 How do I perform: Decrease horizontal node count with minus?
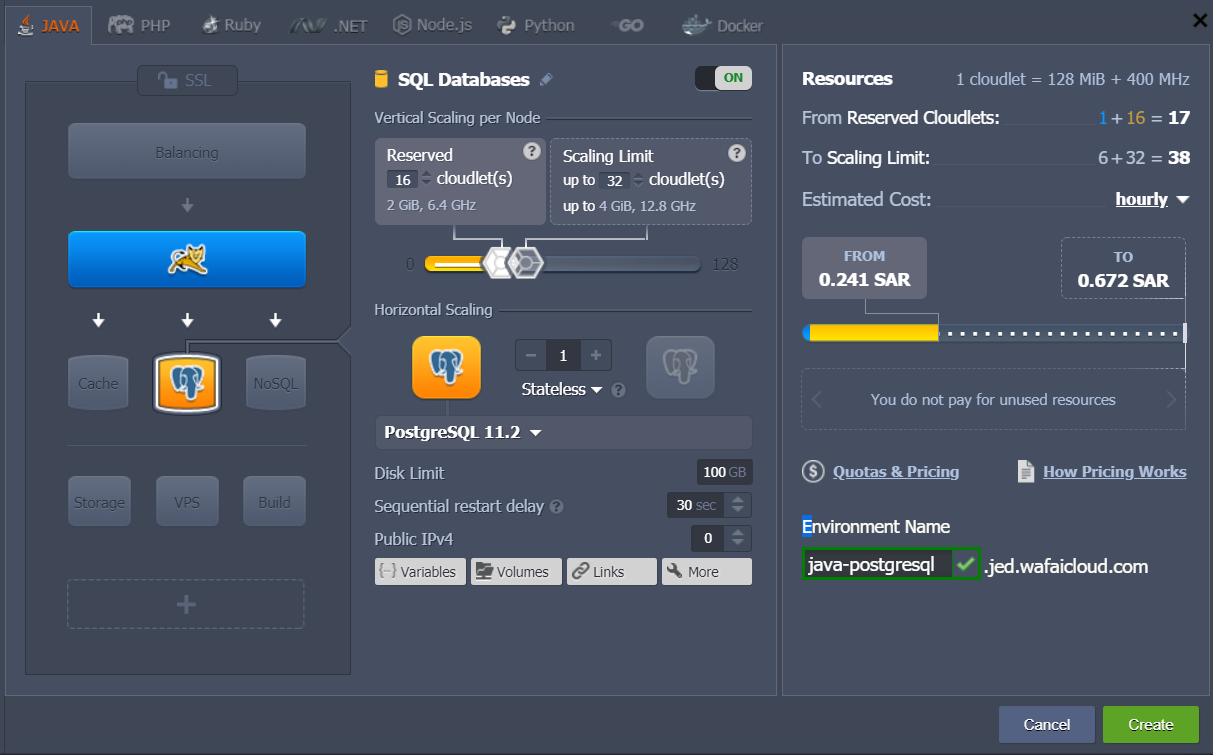pos(530,355)
